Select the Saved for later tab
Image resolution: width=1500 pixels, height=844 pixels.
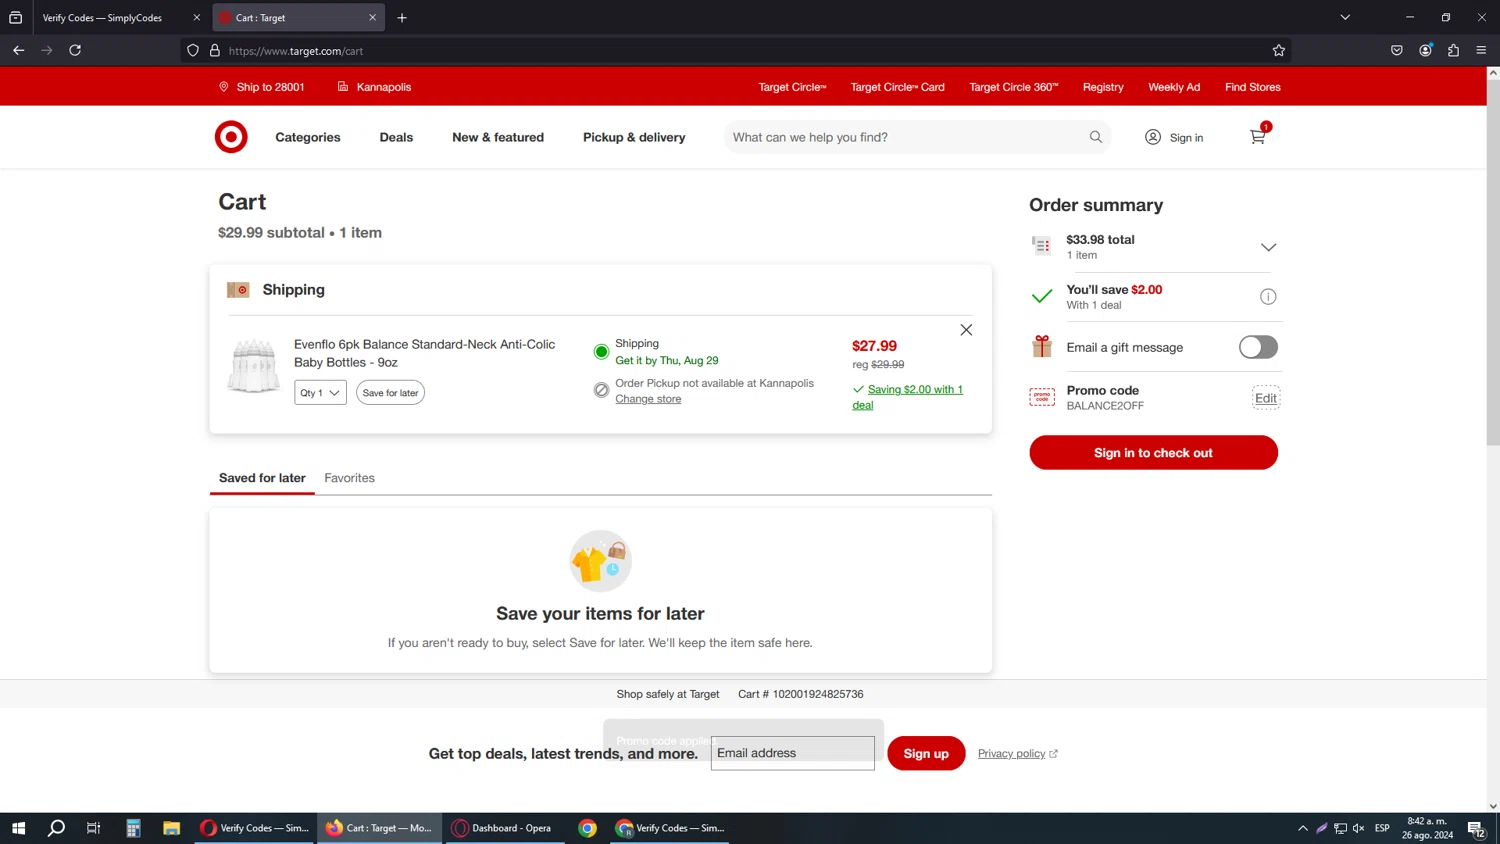[x=262, y=478]
